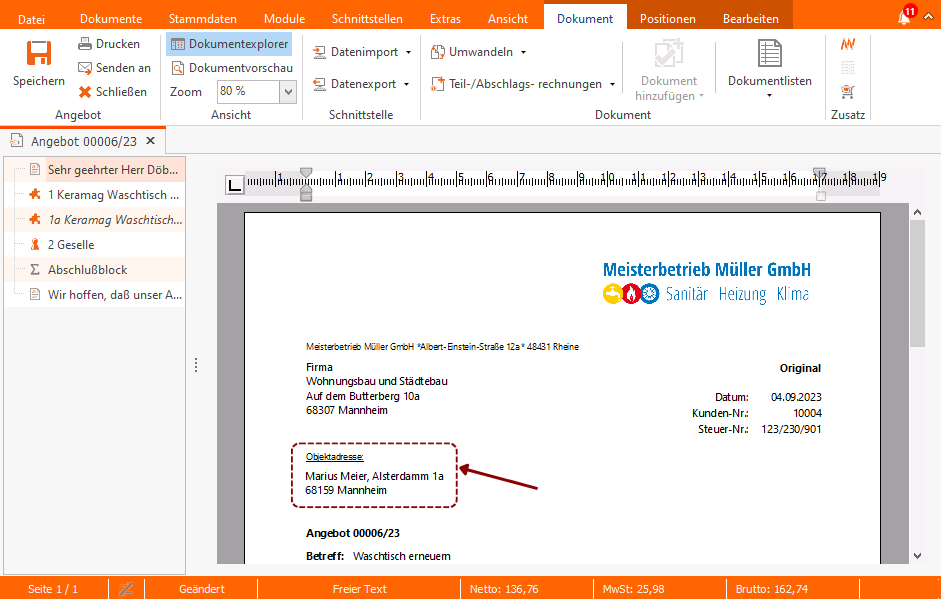Viewport: 941px width, 599px height.
Task: Expand the Umwandeln dropdown
Action: (523, 52)
